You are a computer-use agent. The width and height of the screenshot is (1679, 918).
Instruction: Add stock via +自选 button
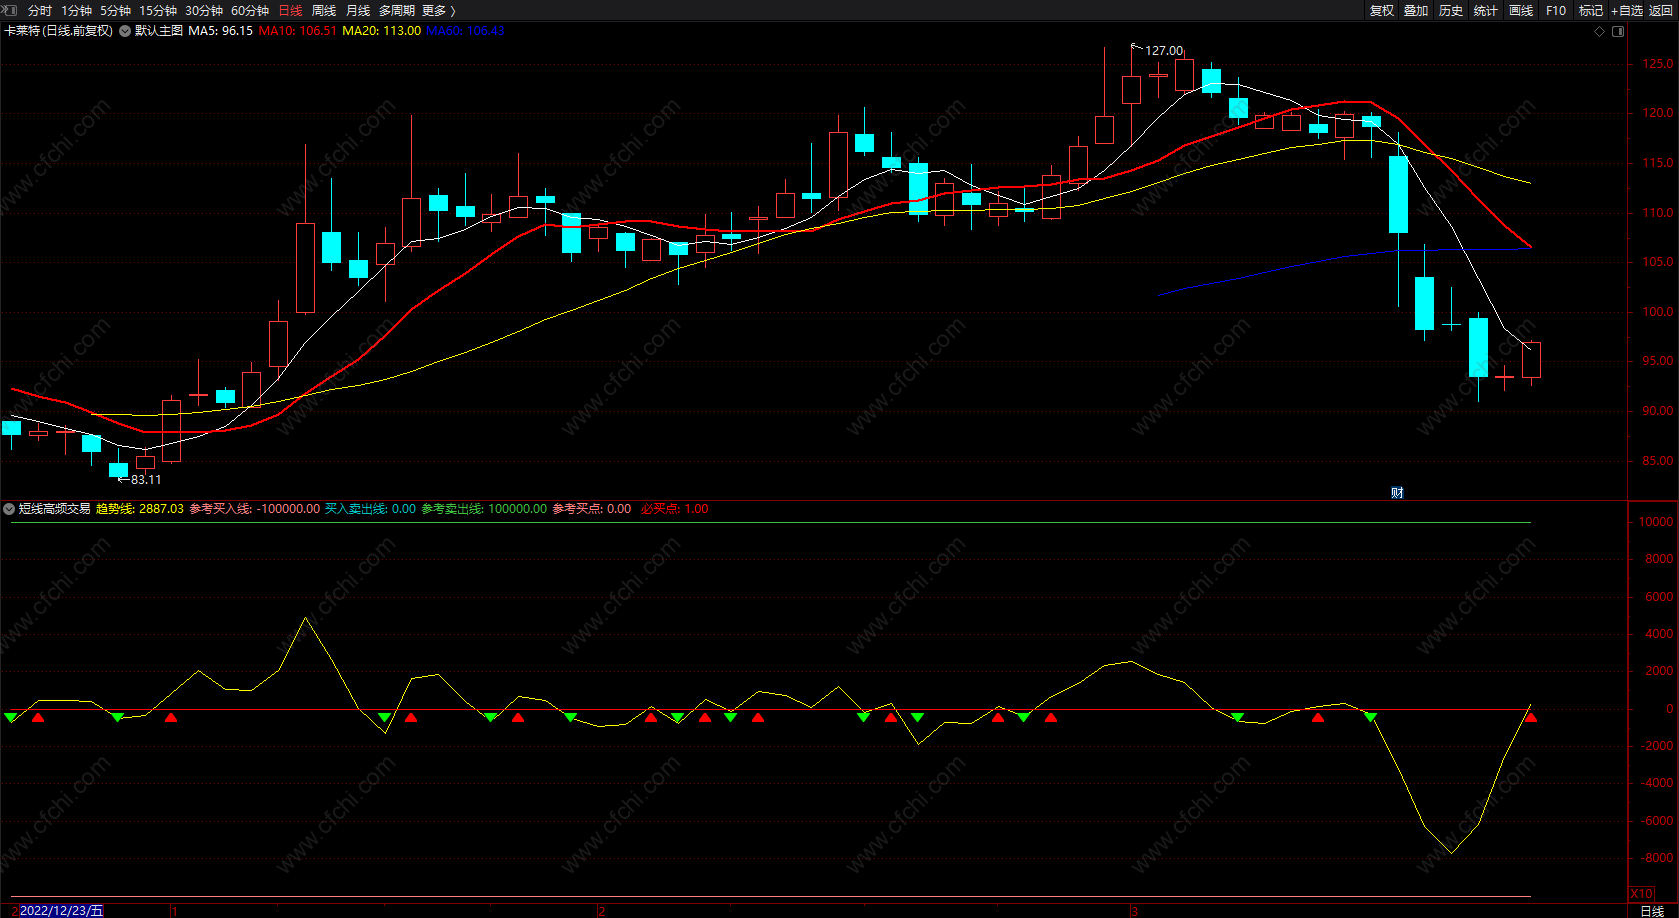pyautogui.click(x=1627, y=10)
